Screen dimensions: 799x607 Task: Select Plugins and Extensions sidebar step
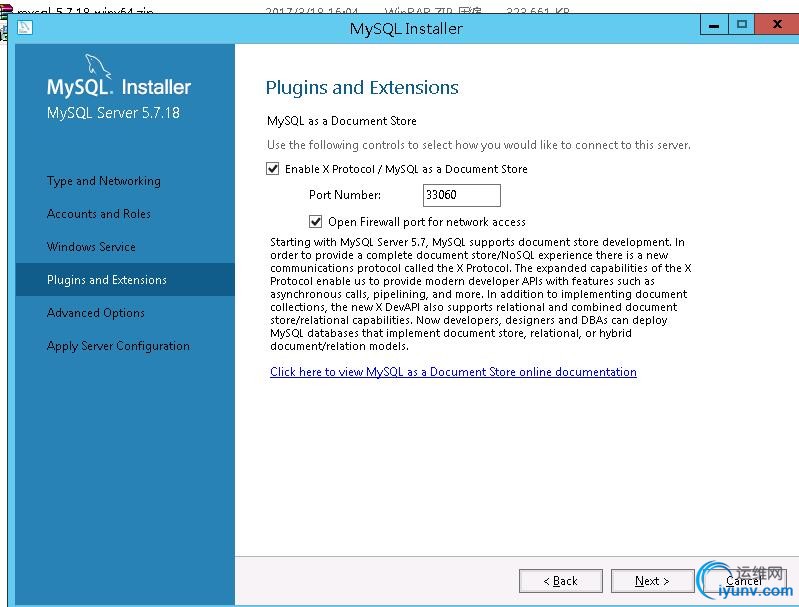point(125,280)
